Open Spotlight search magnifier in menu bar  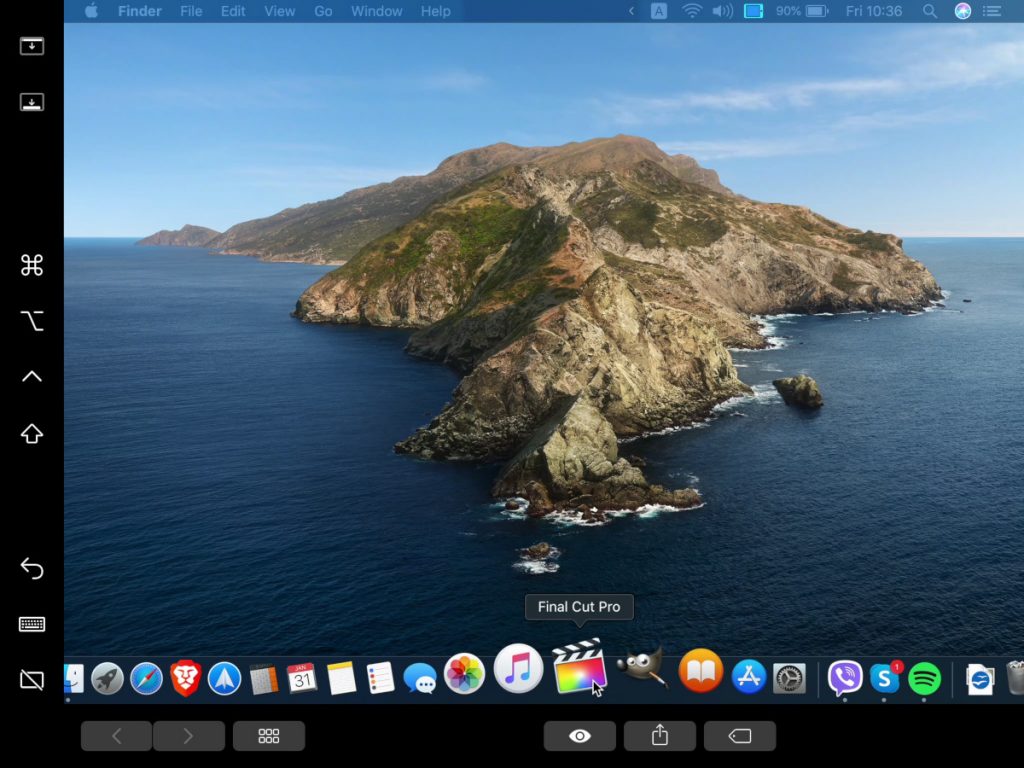(930, 11)
